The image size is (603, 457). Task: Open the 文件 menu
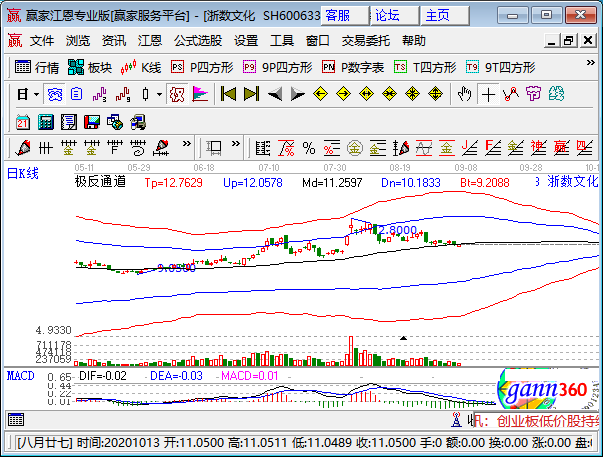[42, 40]
